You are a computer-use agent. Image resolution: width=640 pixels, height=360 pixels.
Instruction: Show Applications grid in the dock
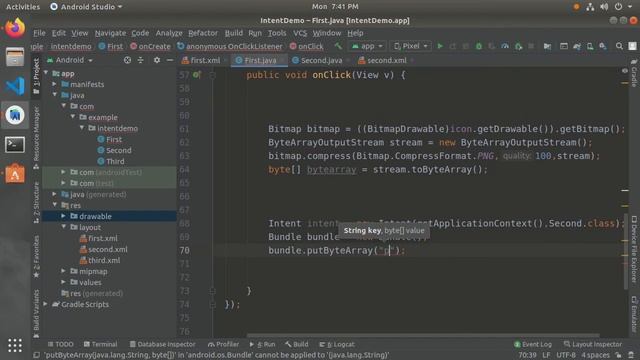[x=15, y=345]
